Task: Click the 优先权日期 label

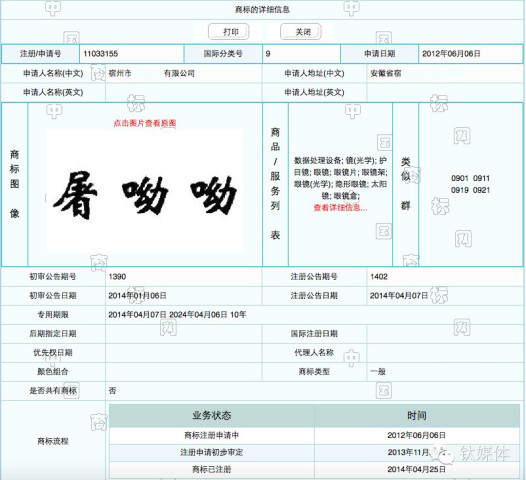Action: click(x=53, y=353)
